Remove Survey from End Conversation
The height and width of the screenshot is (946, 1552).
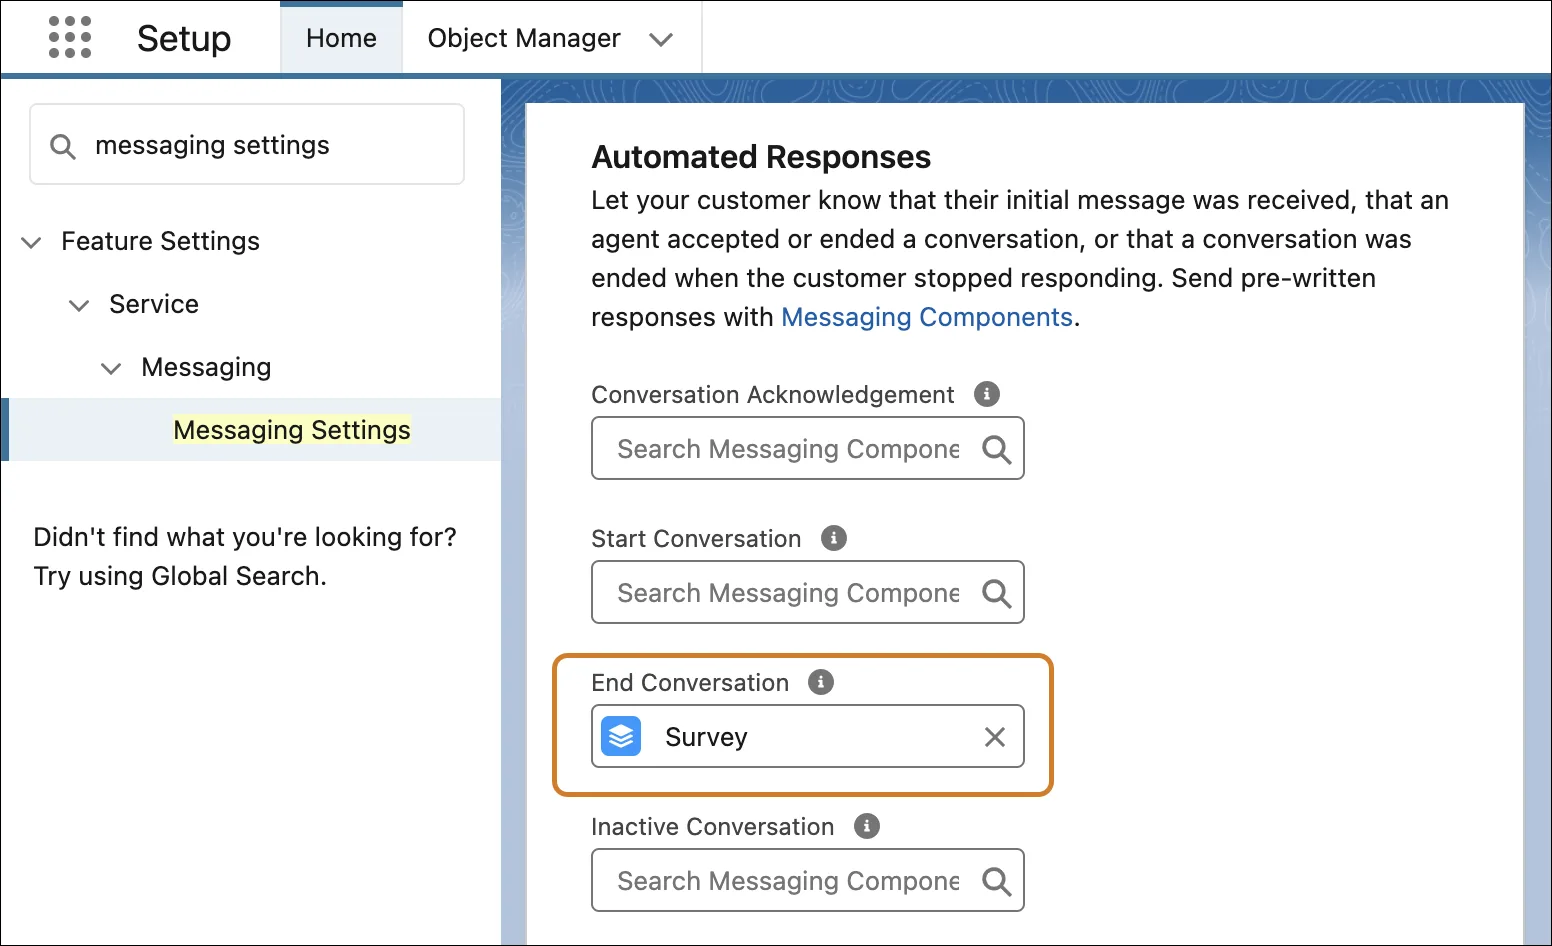(995, 737)
